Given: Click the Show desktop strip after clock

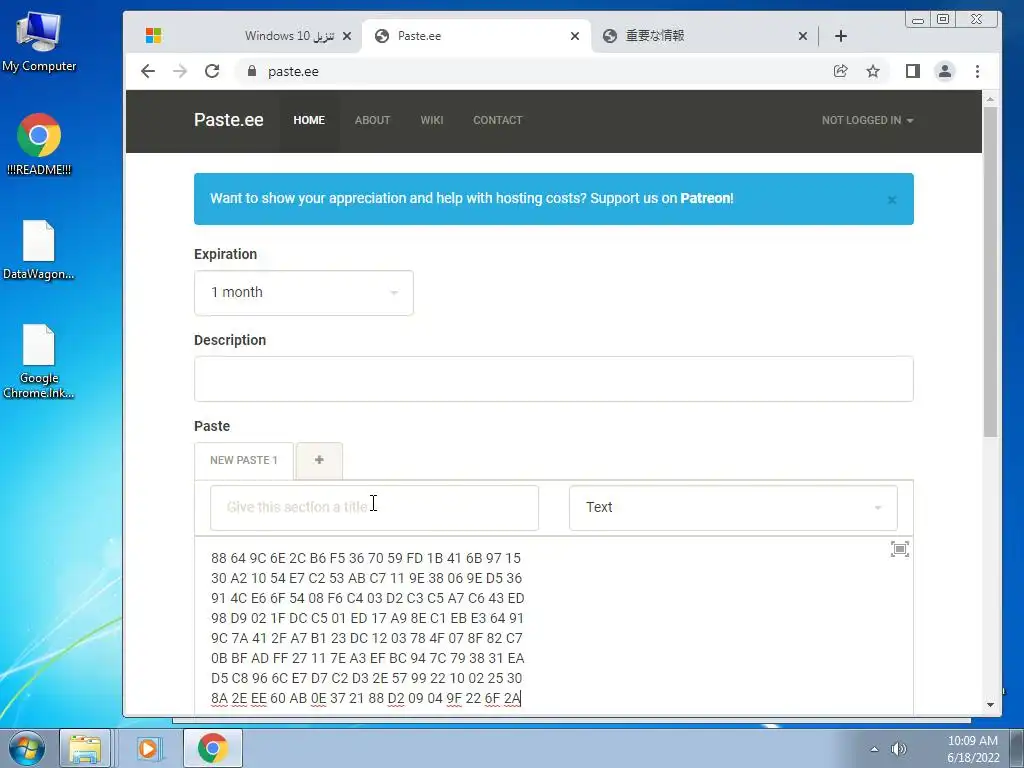Looking at the screenshot, I should tap(1017, 748).
